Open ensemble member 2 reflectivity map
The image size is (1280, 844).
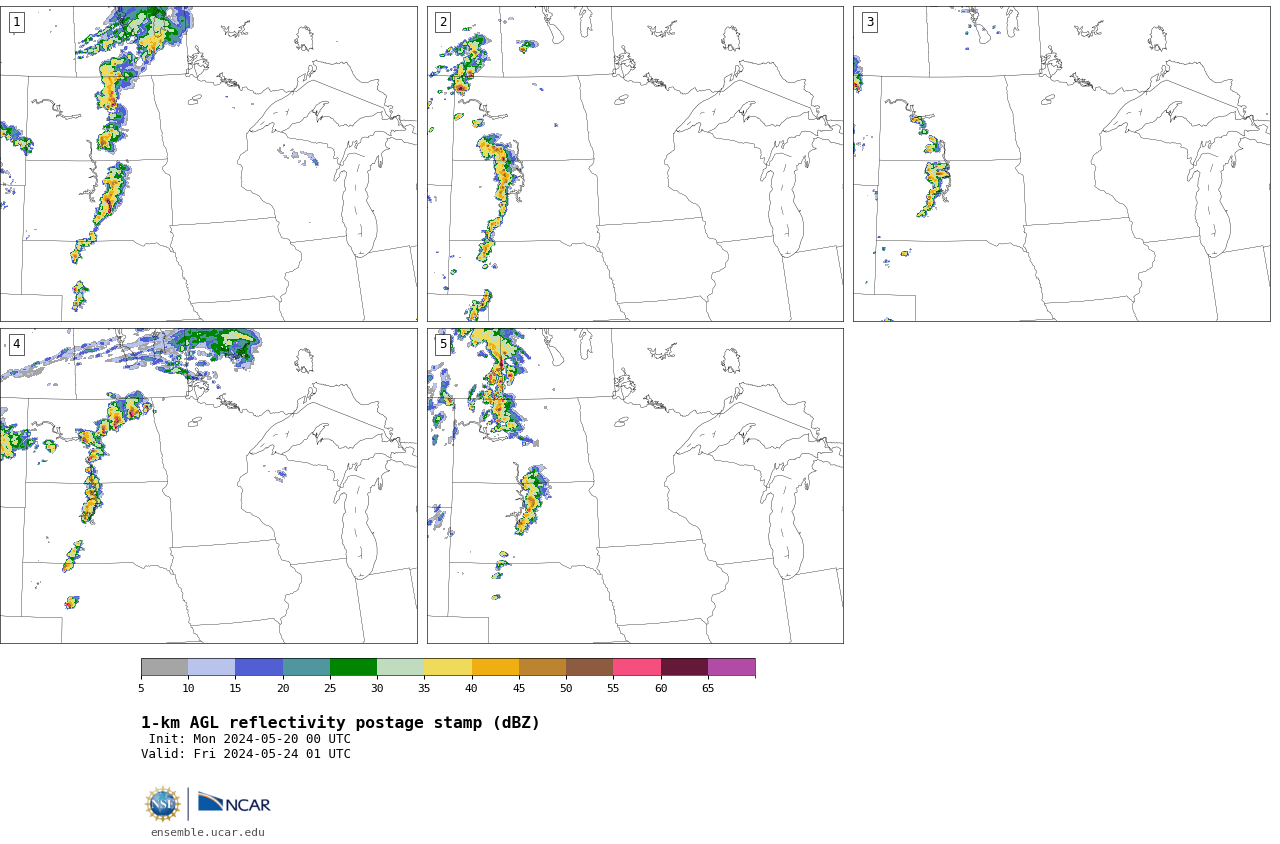click(x=635, y=164)
